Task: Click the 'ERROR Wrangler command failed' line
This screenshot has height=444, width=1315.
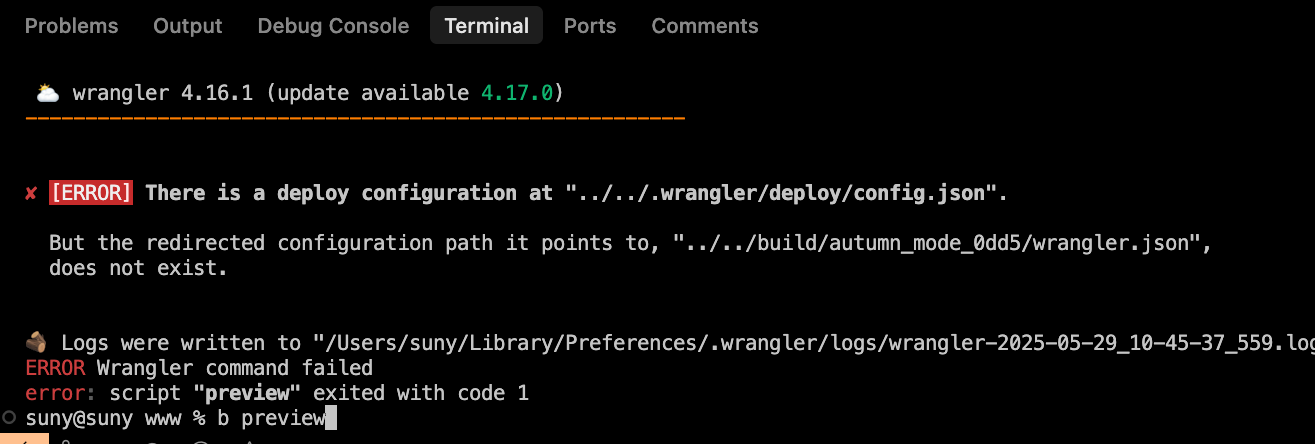Action: click(x=199, y=368)
